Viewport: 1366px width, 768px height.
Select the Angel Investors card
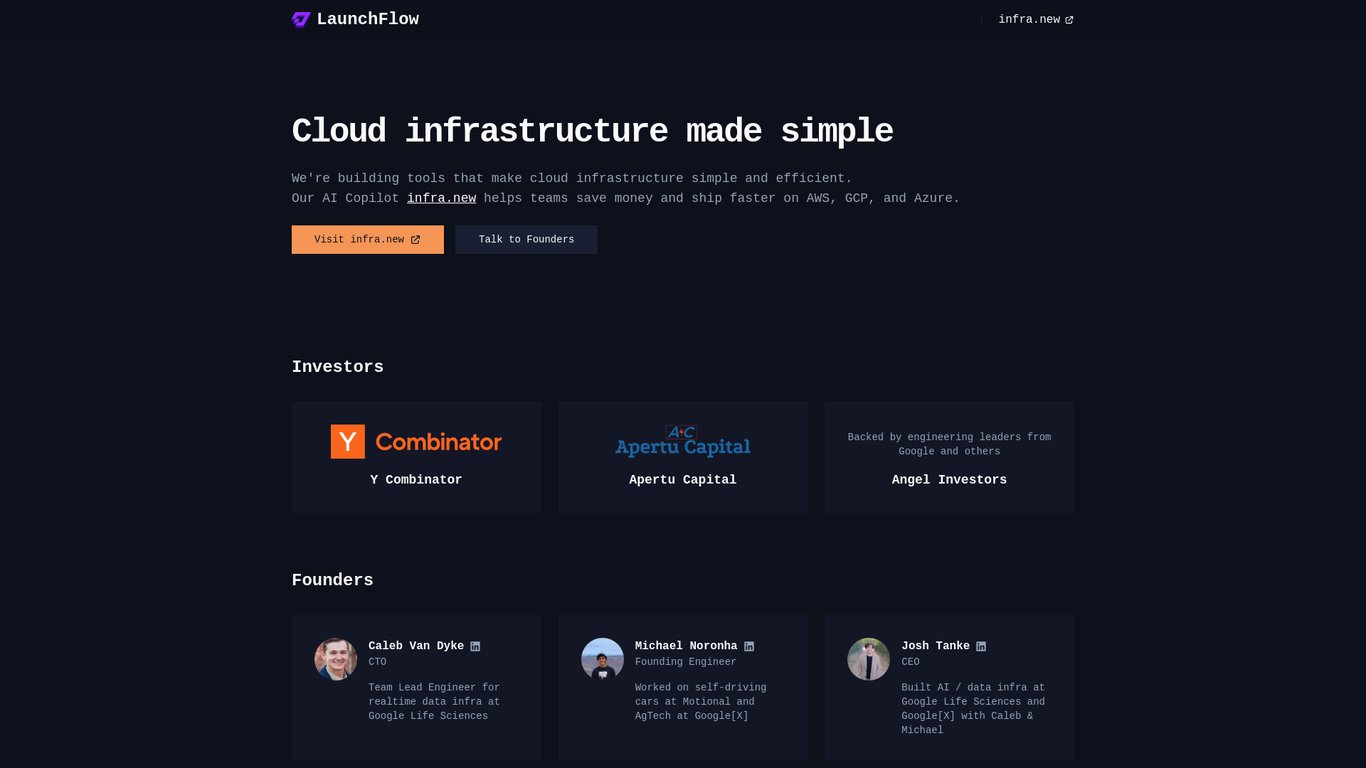pyautogui.click(x=949, y=457)
